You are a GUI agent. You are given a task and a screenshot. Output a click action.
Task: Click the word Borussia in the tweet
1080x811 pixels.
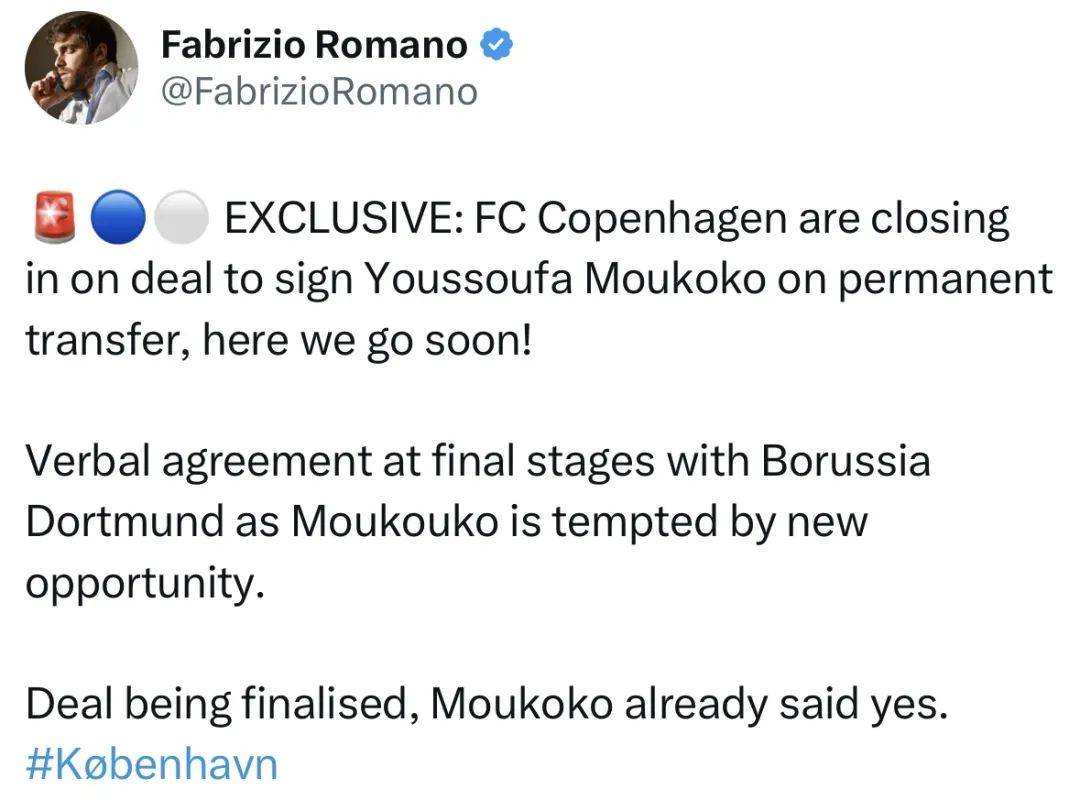tap(846, 461)
